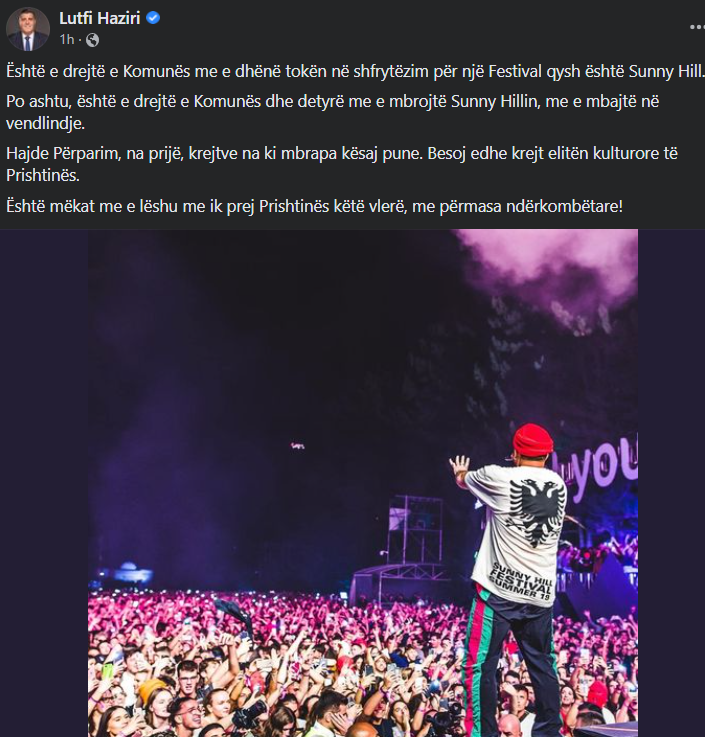Image resolution: width=705 pixels, height=737 pixels.
Task: Click "Sunny Hill Festival Summer 19" shirt text
Action: (x=522, y=582)
